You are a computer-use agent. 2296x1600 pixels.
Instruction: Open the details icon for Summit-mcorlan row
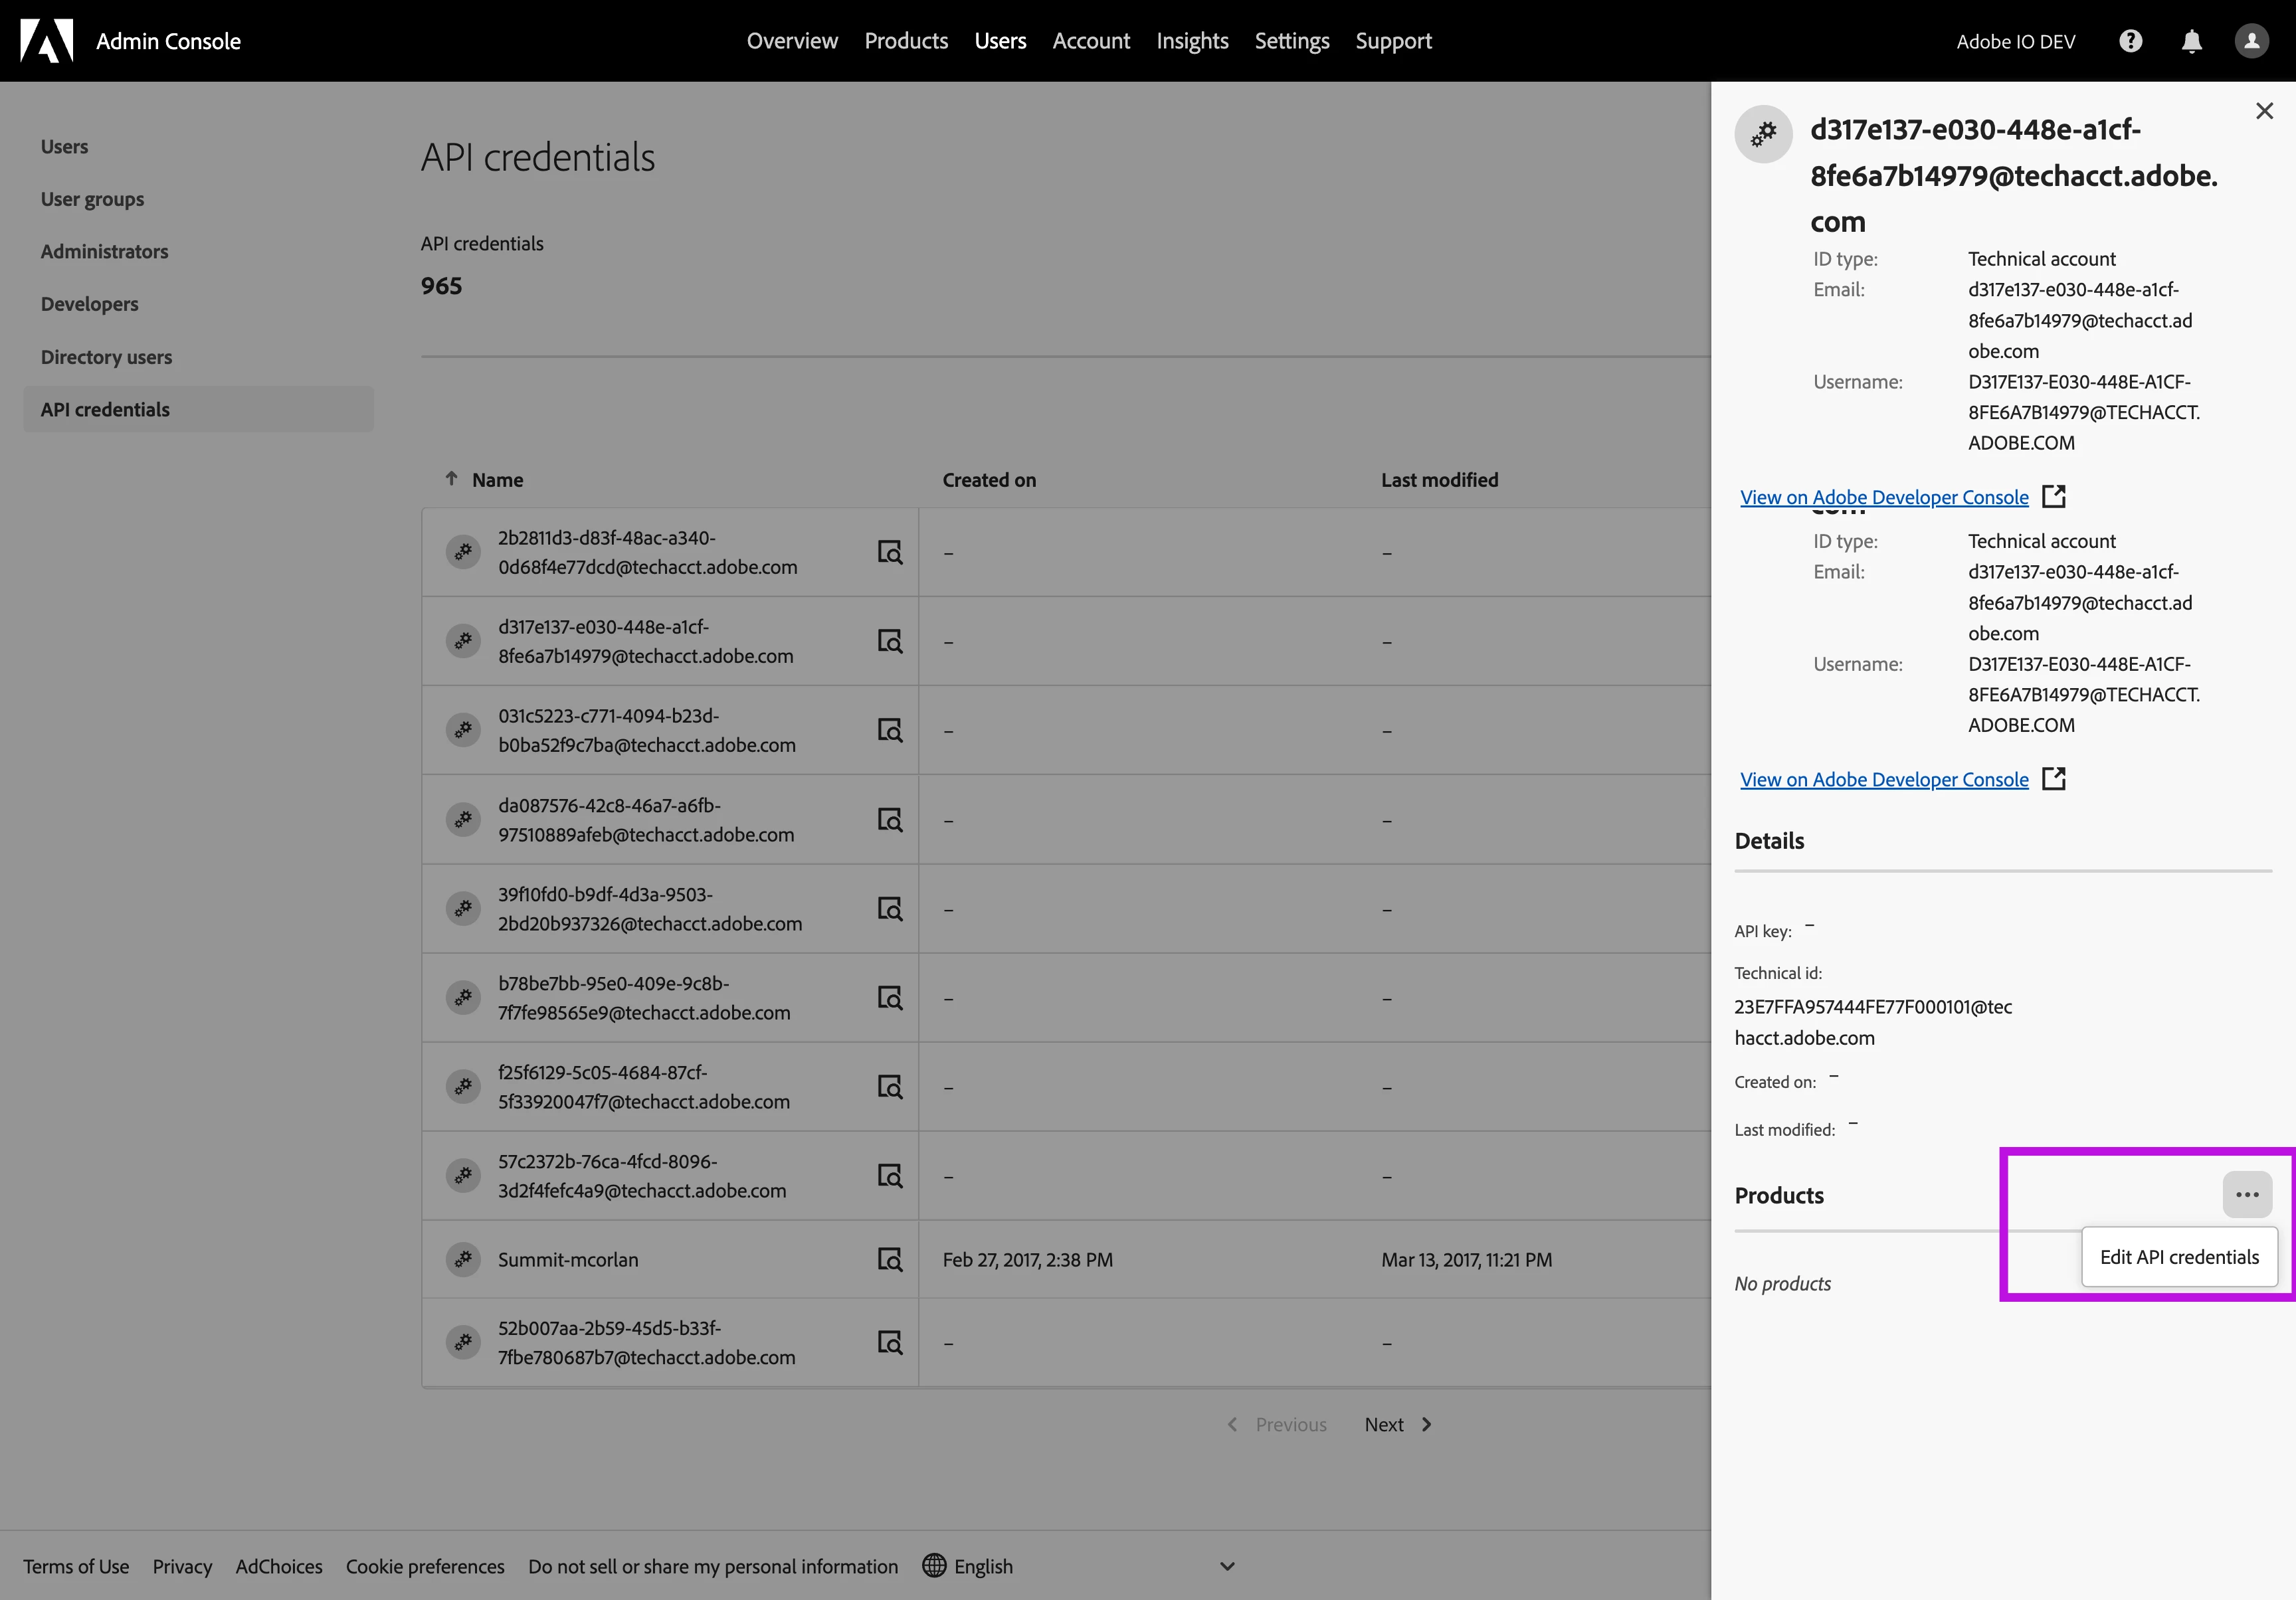(x=889, y=1259)
